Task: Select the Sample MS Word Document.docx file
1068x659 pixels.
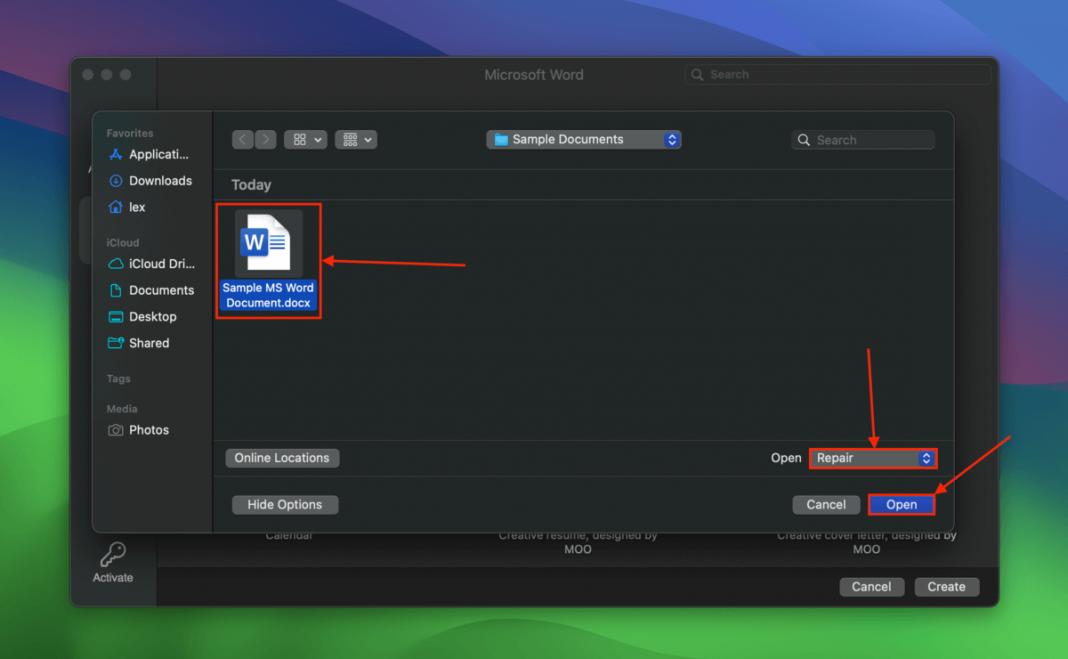Action: 268,245
